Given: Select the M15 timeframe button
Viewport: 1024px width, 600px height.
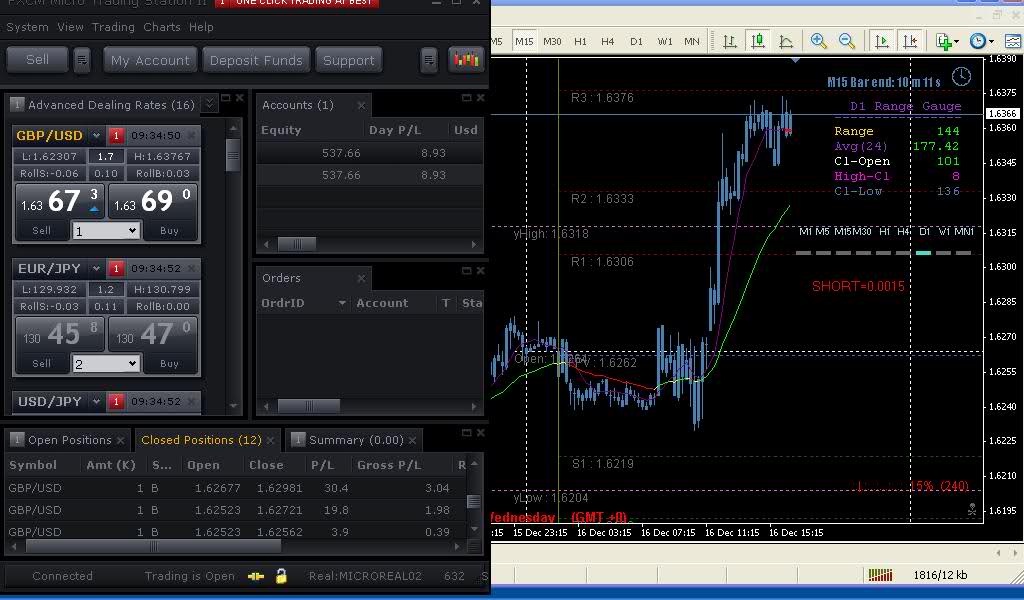Looking at the screenshot, I should (x=524, y=41).
